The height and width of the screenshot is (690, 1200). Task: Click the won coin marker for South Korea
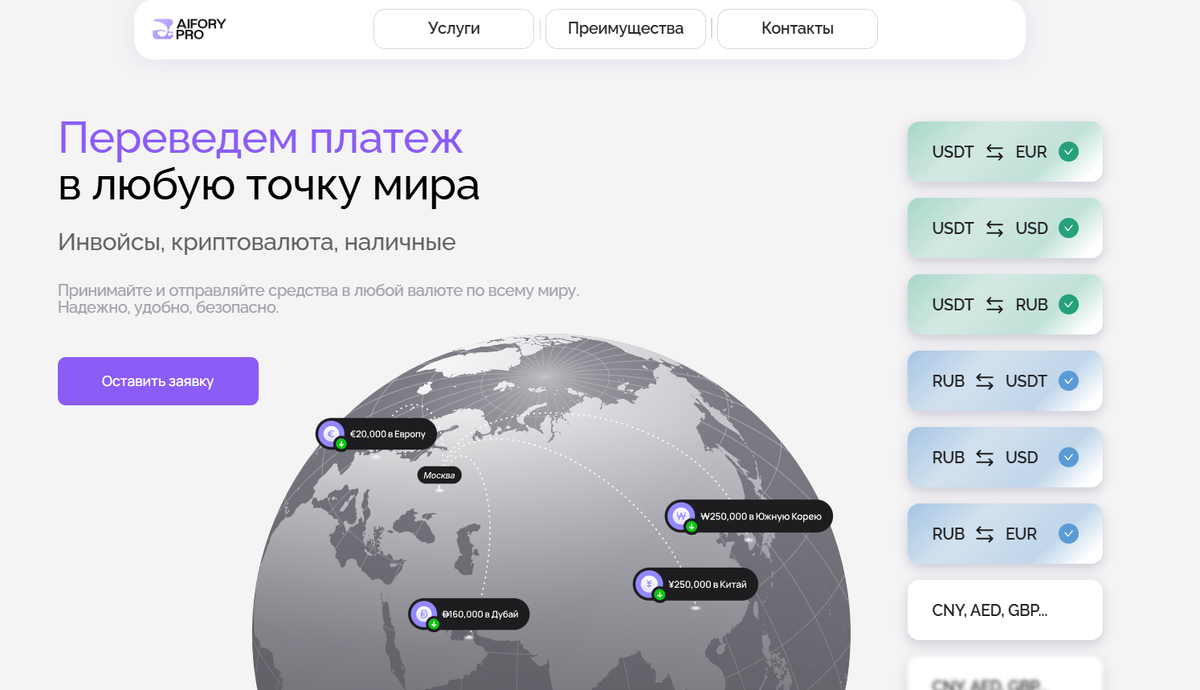pos(681,515)
